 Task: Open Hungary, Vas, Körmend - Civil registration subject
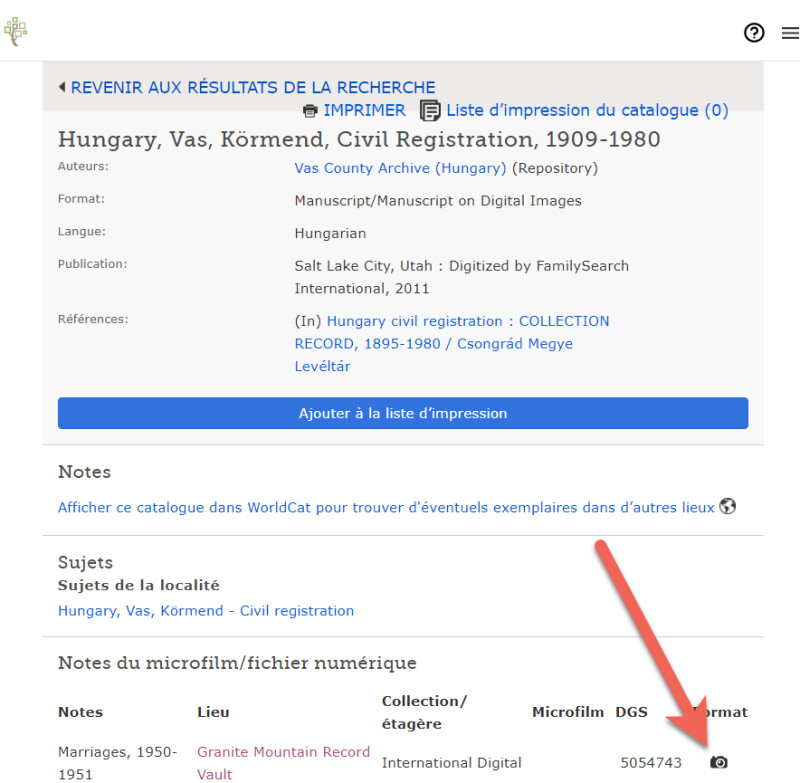pyautogui.click(x=206, y=611)
